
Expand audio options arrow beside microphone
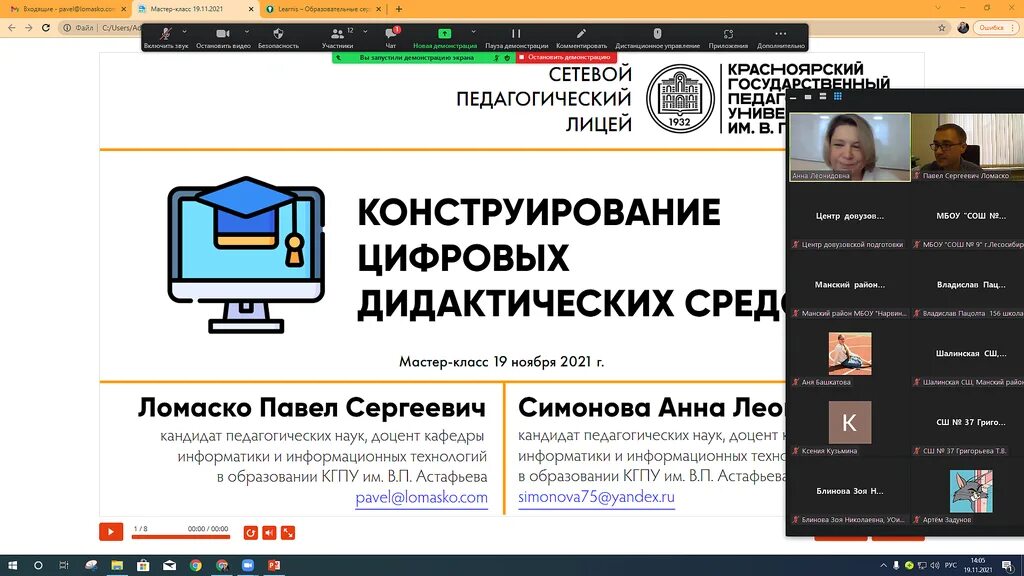(184, 31)
